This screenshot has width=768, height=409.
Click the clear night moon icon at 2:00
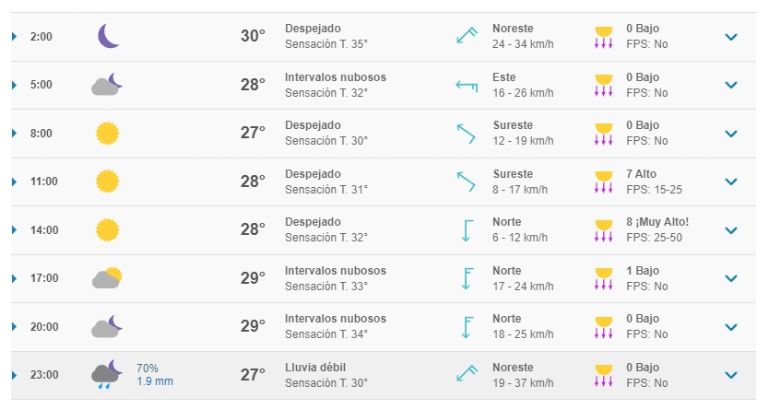[108, 36]
